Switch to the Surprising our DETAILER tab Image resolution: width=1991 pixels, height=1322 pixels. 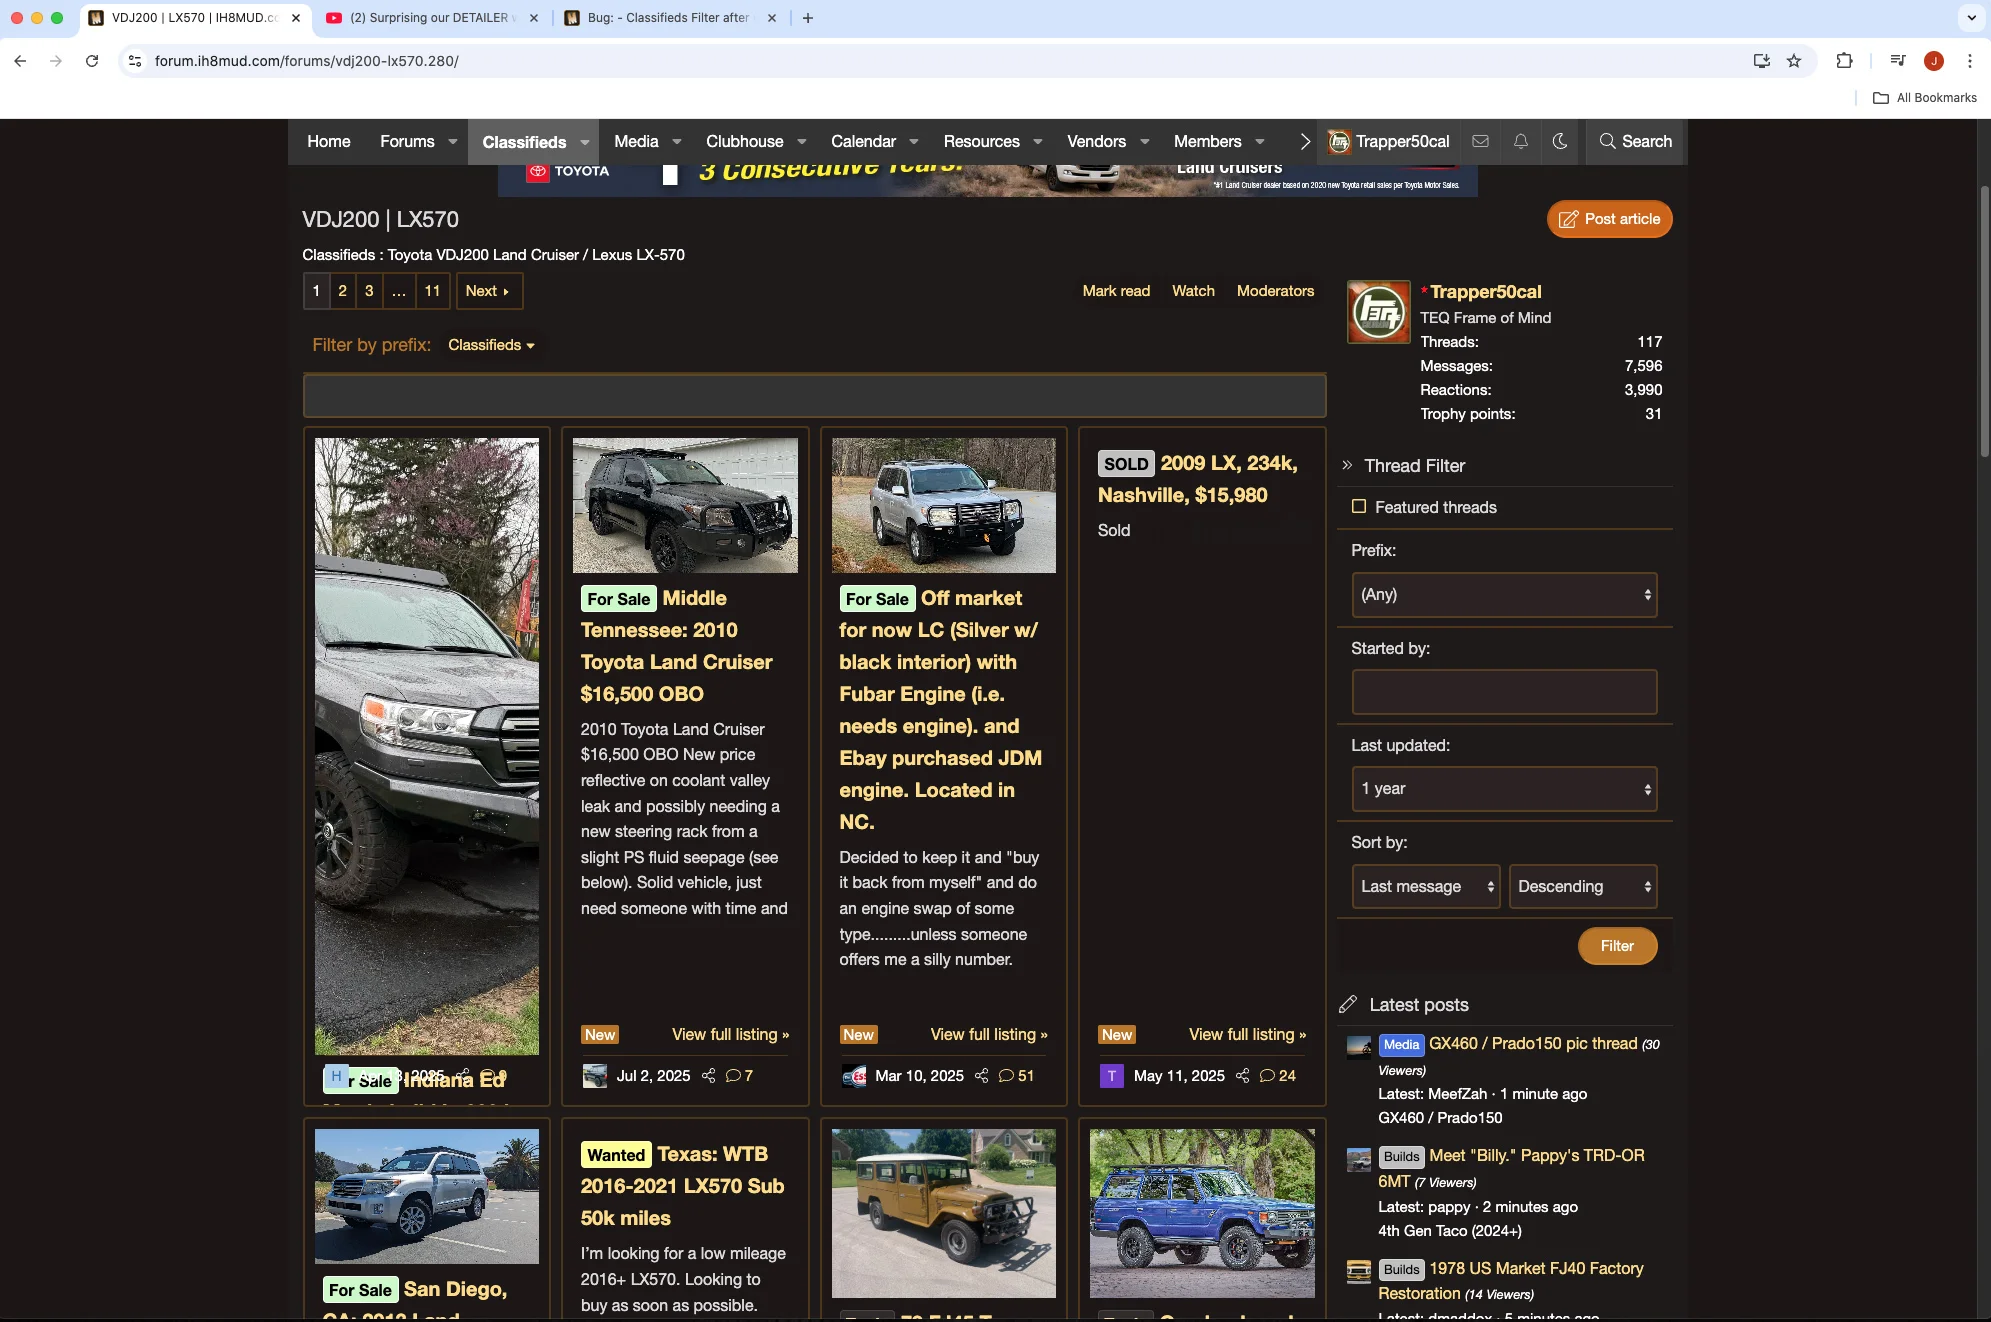pos(431,18)
